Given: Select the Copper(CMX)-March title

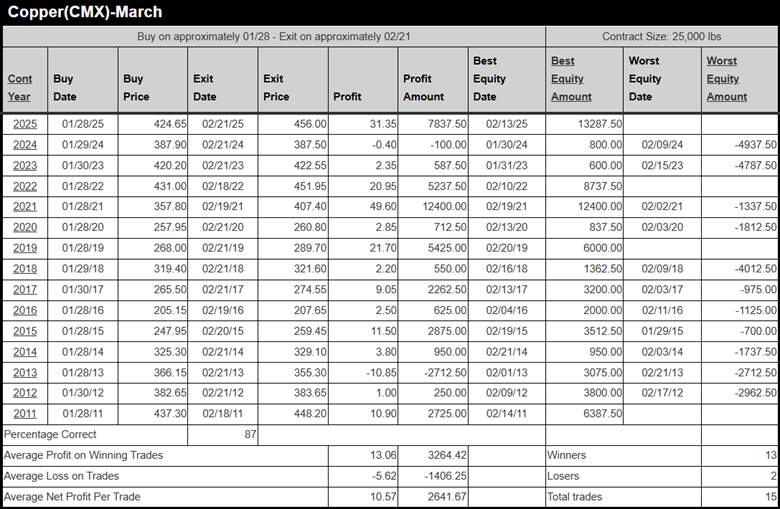Looking at the screenshot, I should [85, 11].
